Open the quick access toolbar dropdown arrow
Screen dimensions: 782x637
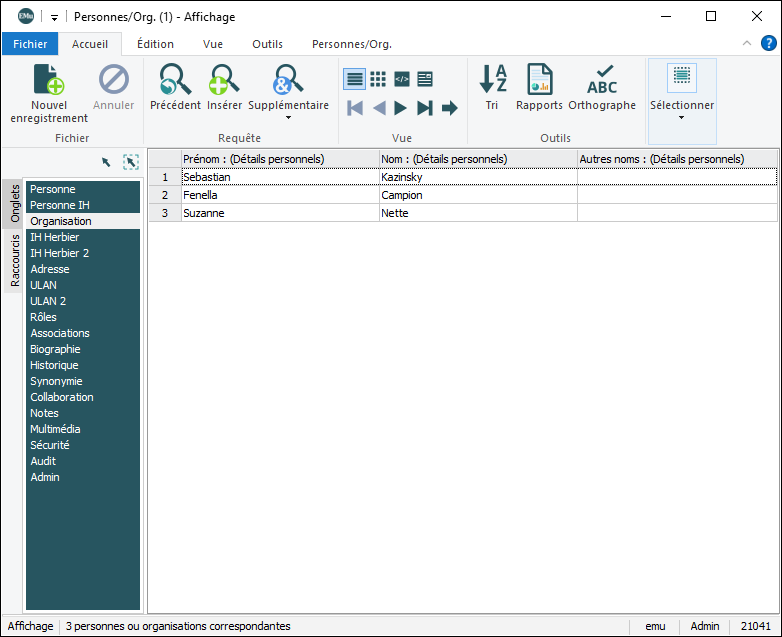tap(54, 17)
